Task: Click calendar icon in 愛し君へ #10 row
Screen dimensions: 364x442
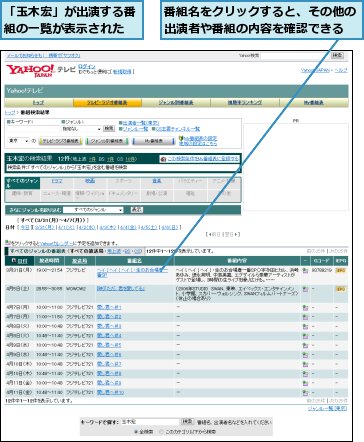Action: click(305, 393)
